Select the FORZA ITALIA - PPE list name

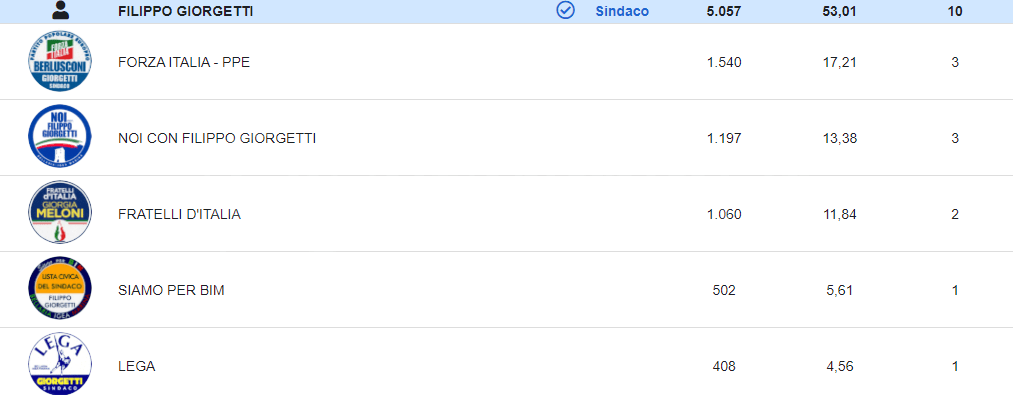click(184, 63)
